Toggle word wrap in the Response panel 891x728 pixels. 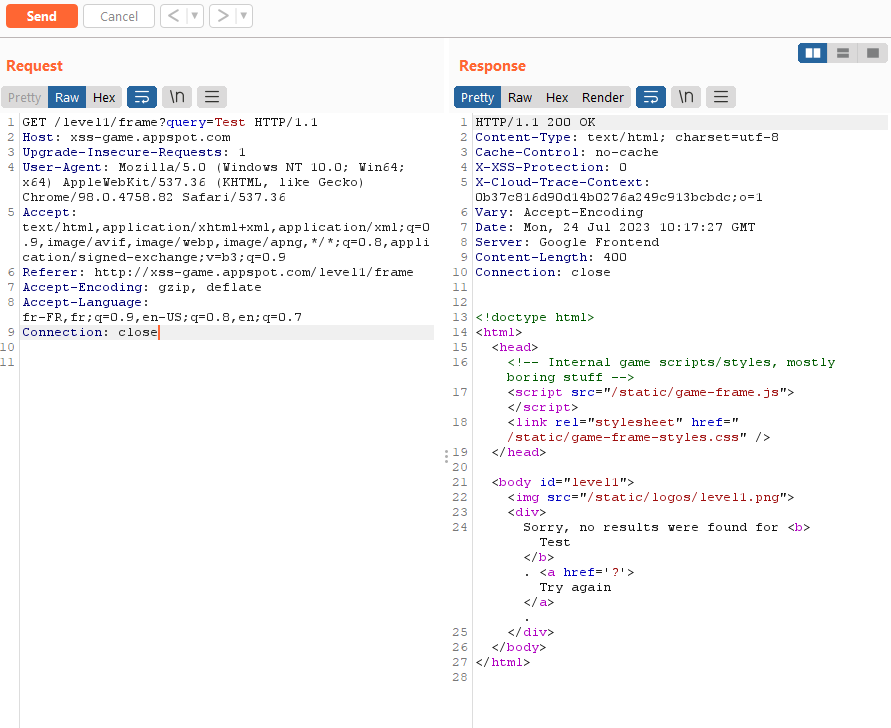point(651,97)
